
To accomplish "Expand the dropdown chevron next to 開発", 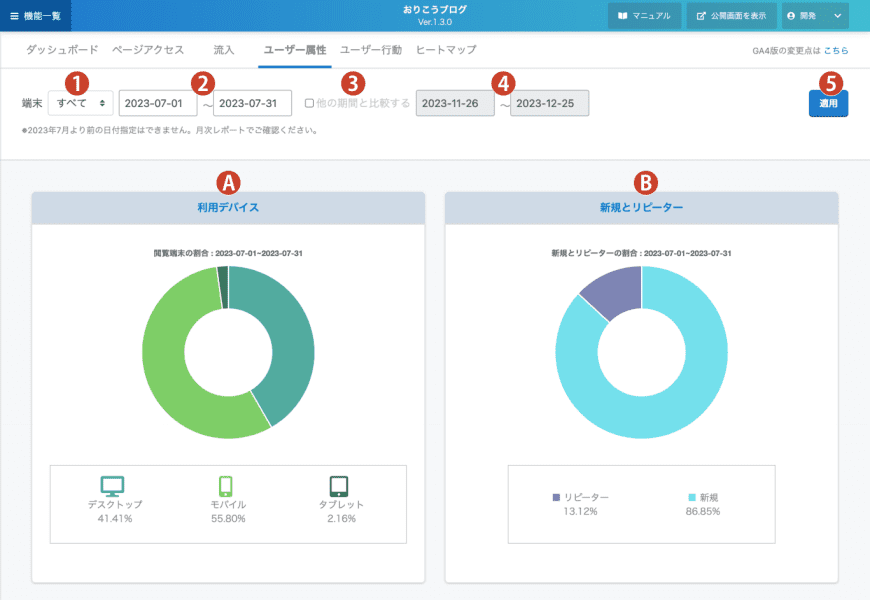I will point(837,16).
